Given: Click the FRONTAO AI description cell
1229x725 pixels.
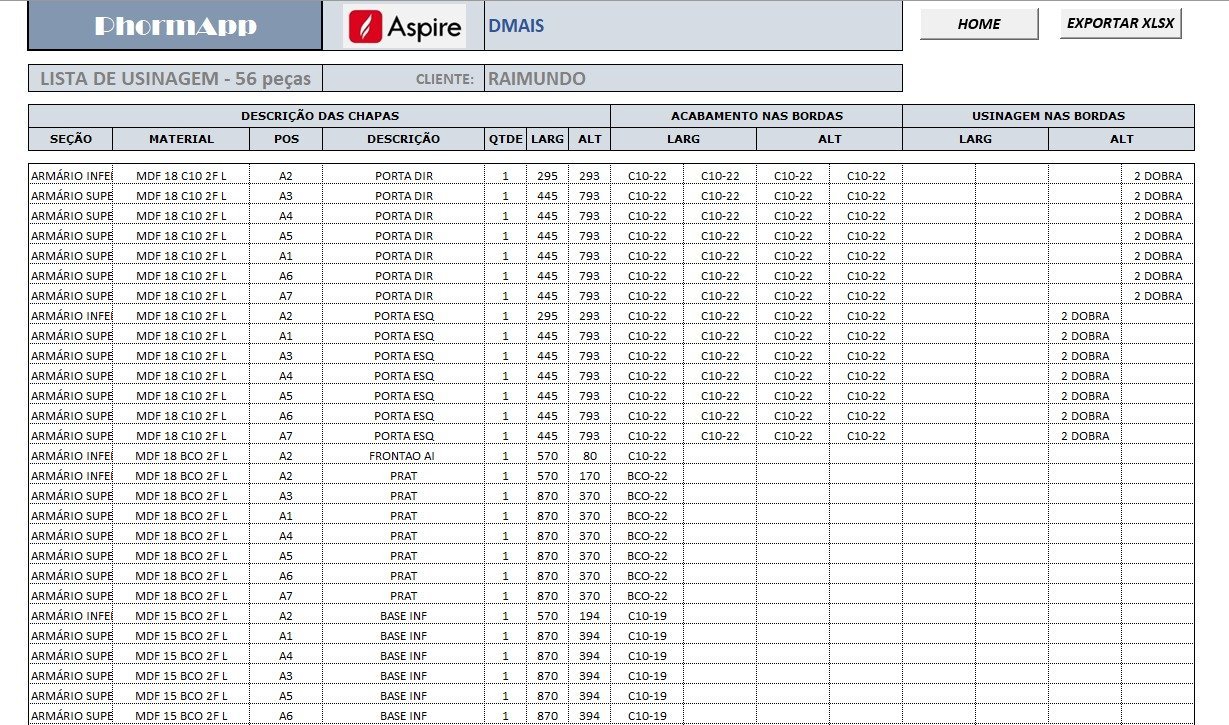Looking at the screenshot, I should click(x=403, y=456).
